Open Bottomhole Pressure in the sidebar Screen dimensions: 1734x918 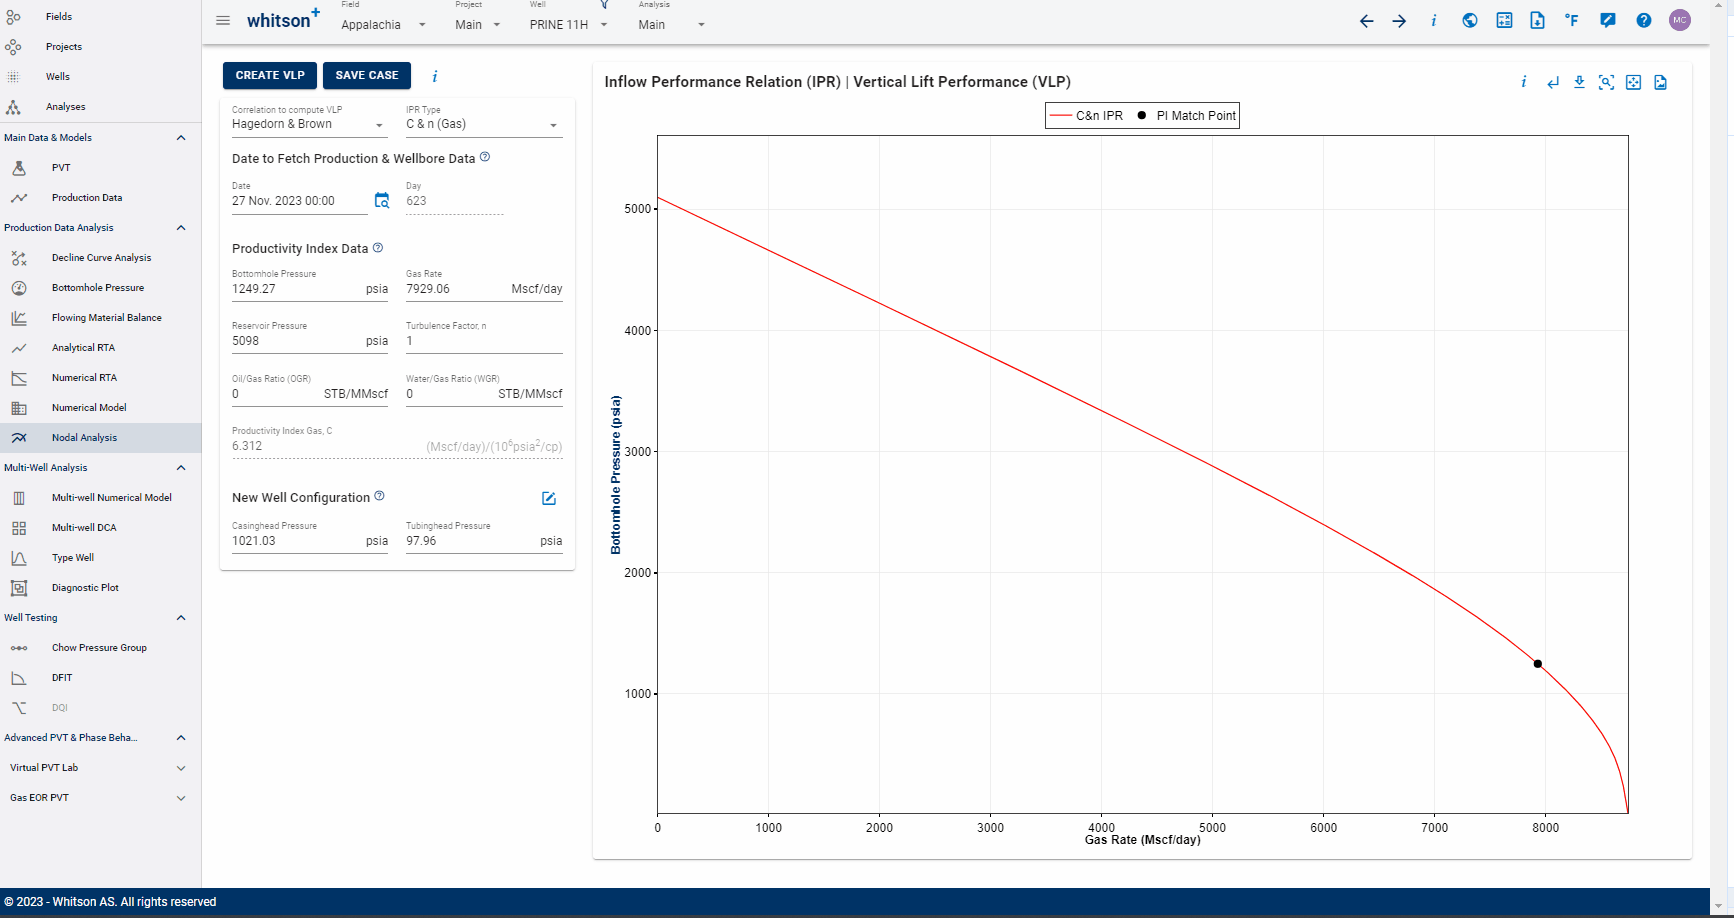tap(100, 288)
